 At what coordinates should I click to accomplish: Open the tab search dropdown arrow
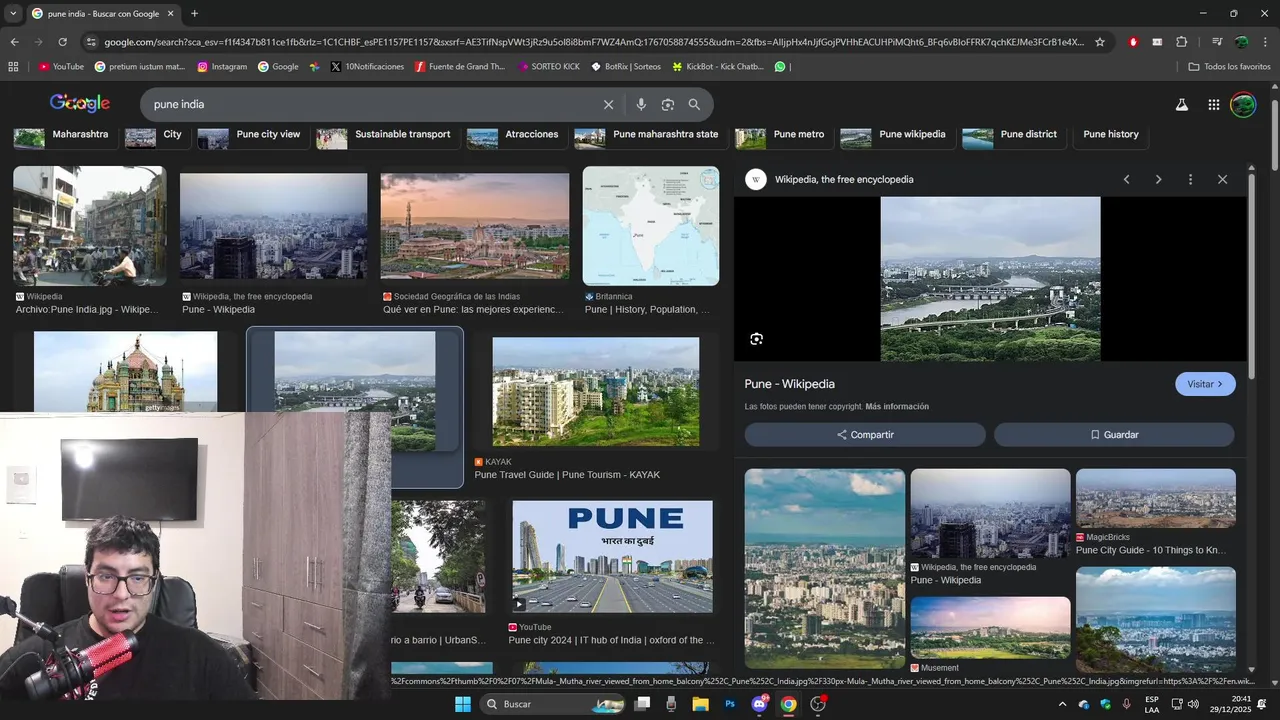pos(14,13)
